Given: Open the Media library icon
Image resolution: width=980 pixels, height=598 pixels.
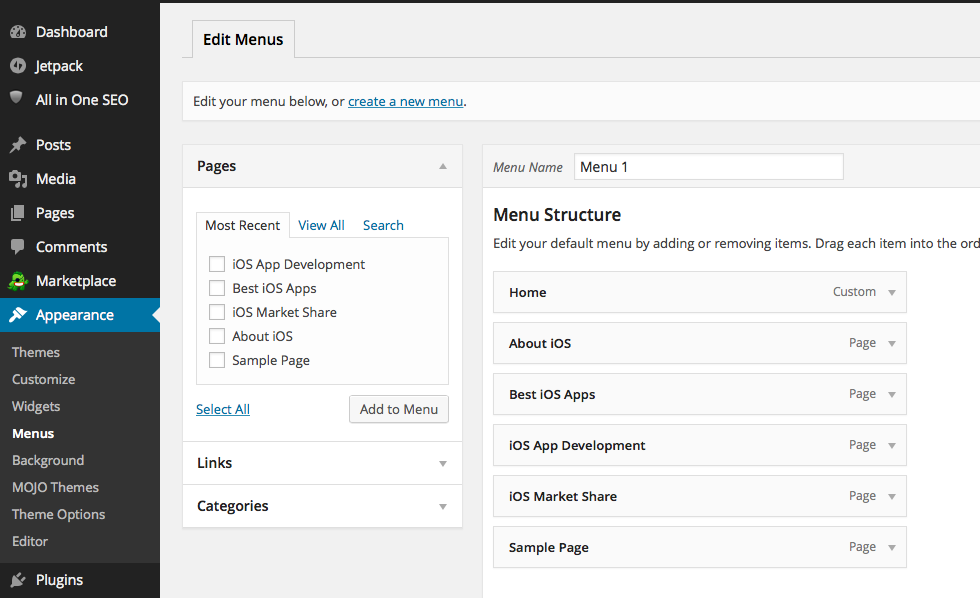Looking at the screenshot, I should (18, 178).
